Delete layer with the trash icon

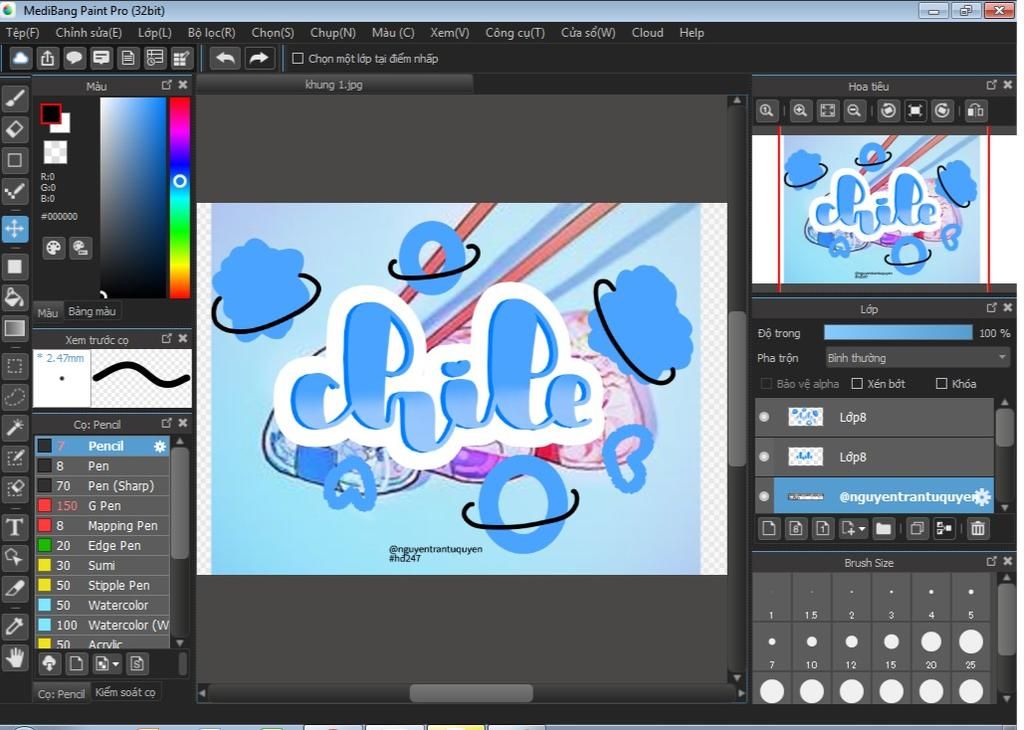pos(978,528)
